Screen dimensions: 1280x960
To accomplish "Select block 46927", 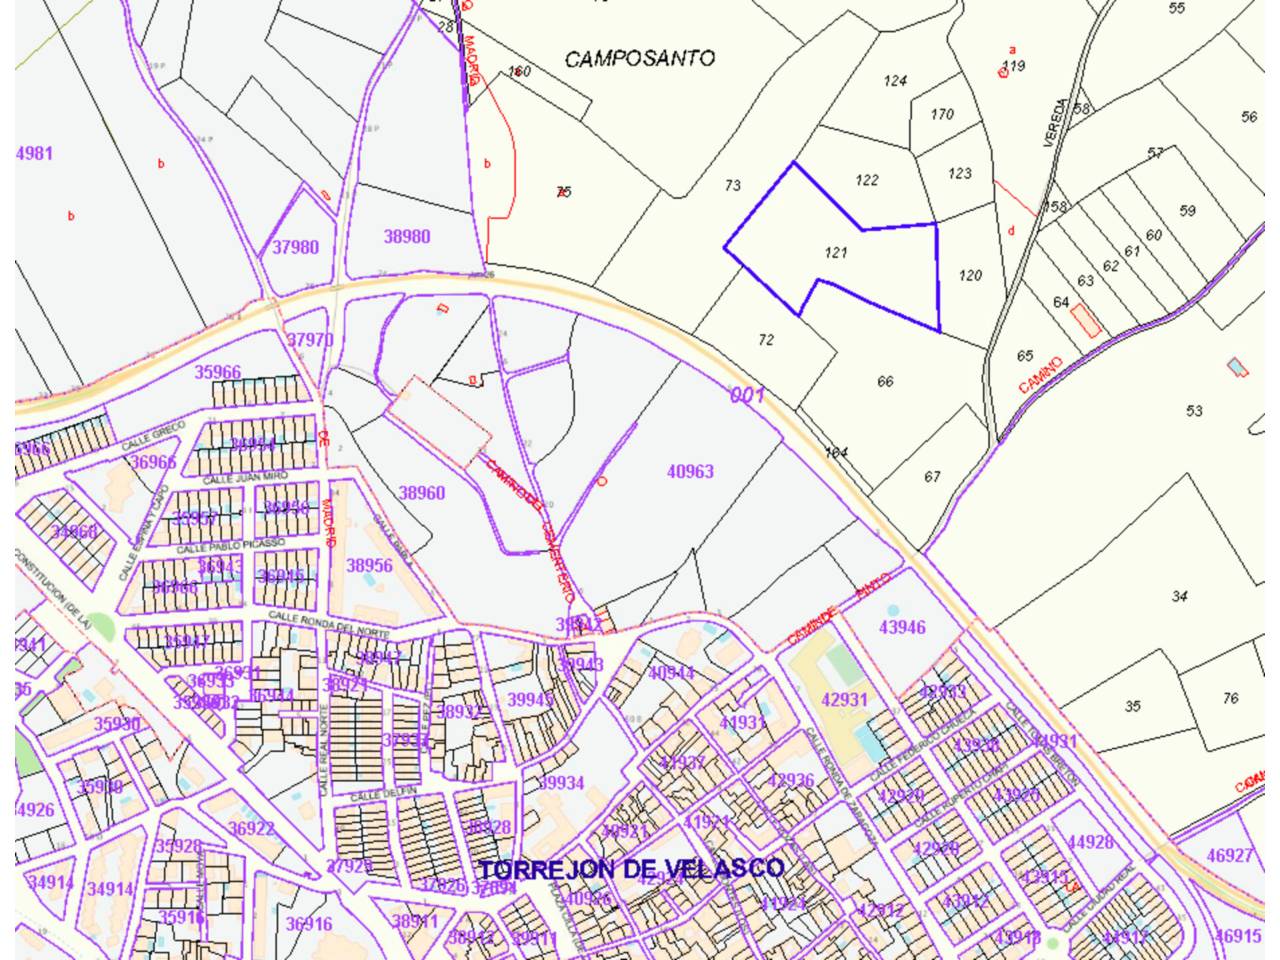I will tap(1230, 856).
